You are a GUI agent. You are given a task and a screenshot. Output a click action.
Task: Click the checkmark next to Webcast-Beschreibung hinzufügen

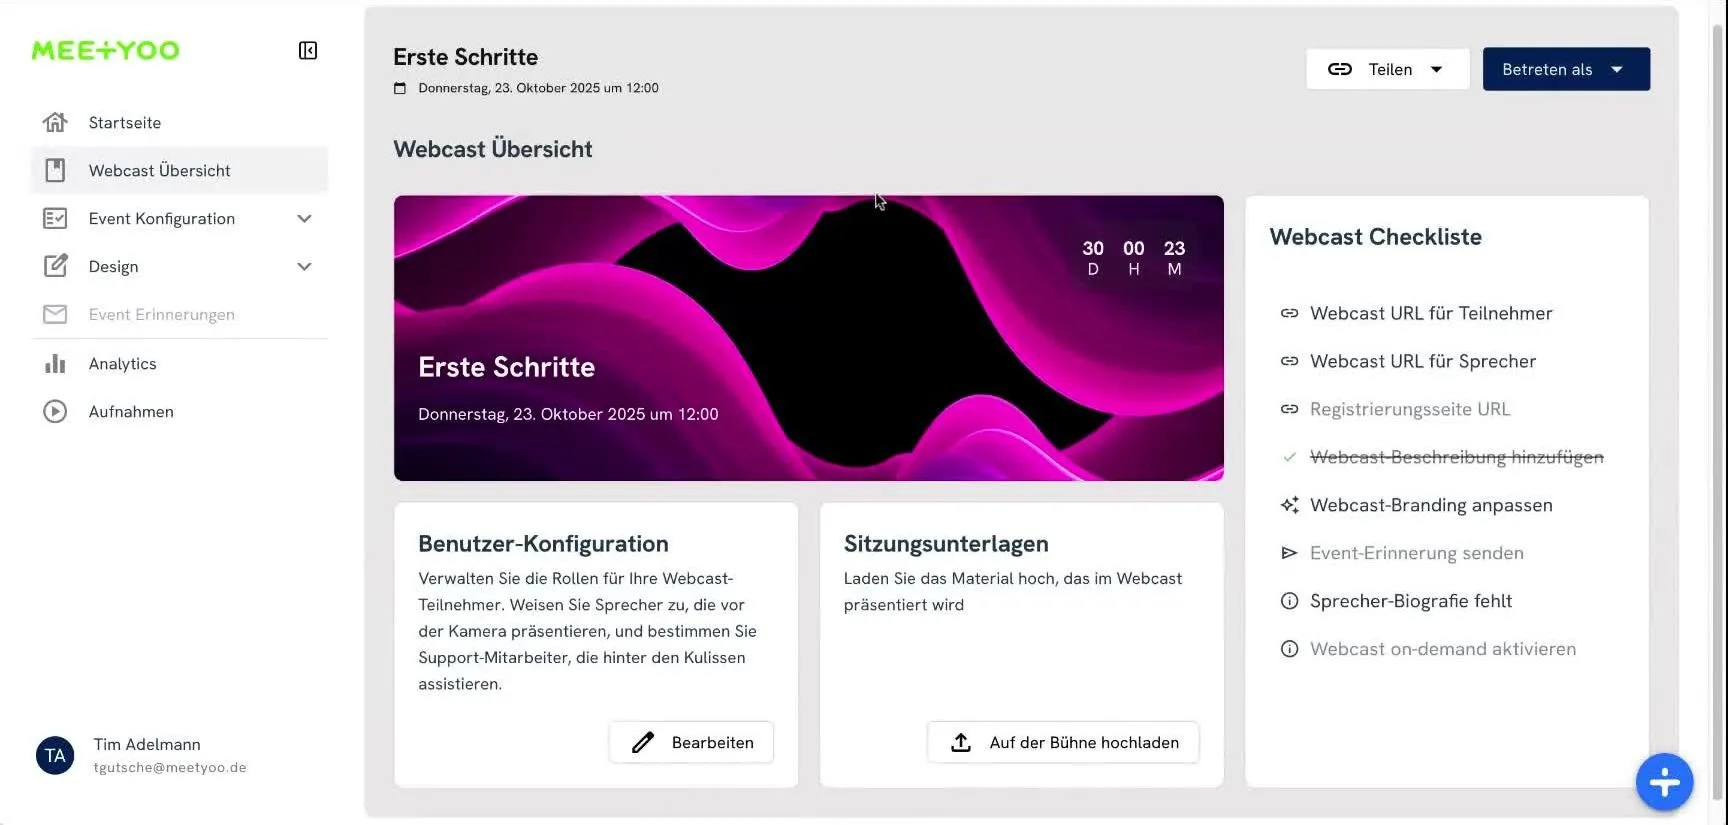point(1290,457)
